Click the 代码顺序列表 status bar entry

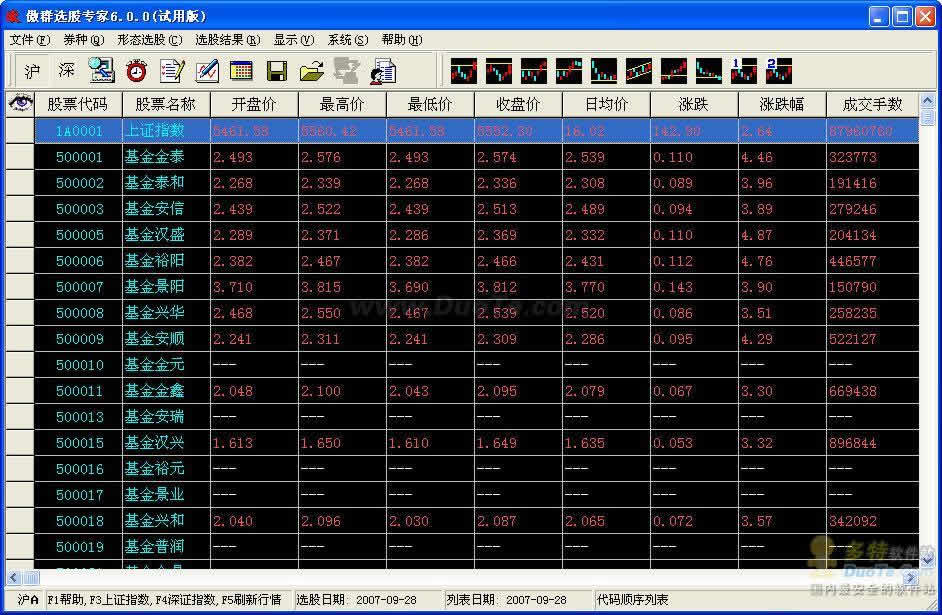pos(632,599)
